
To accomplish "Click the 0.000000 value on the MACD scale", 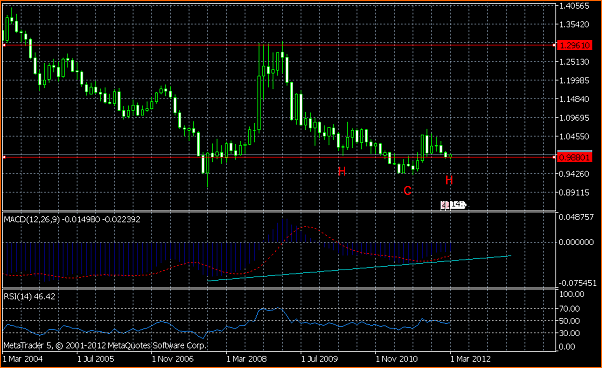I will [x=576, y=242].
